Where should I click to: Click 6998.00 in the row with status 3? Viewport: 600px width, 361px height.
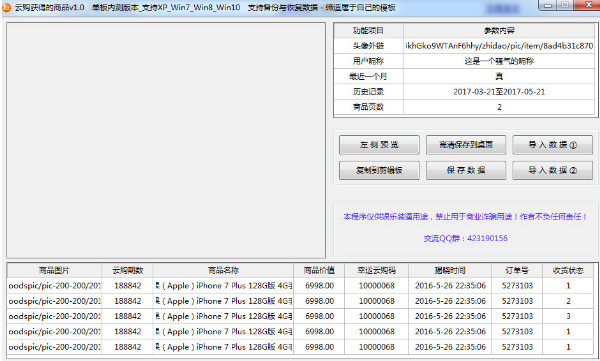[319, 317]
